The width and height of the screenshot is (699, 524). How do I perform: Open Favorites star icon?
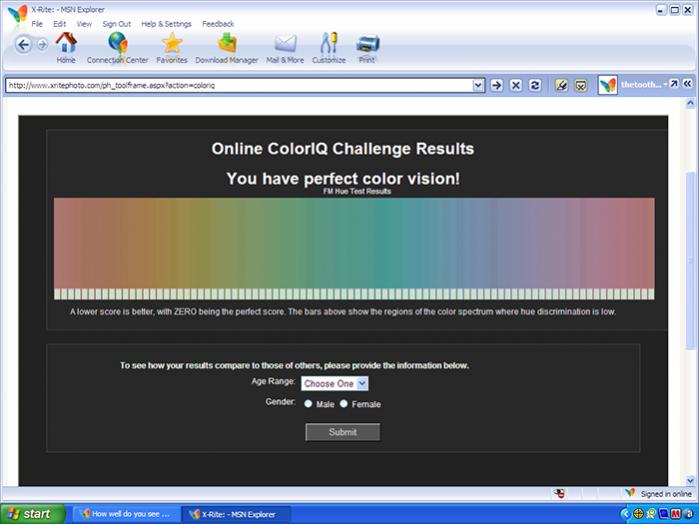pos(172,48)
